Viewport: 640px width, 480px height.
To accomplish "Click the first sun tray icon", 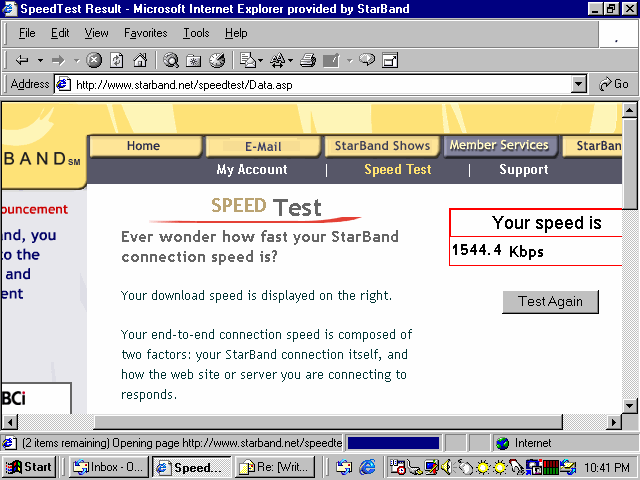I will coord(483,467).
